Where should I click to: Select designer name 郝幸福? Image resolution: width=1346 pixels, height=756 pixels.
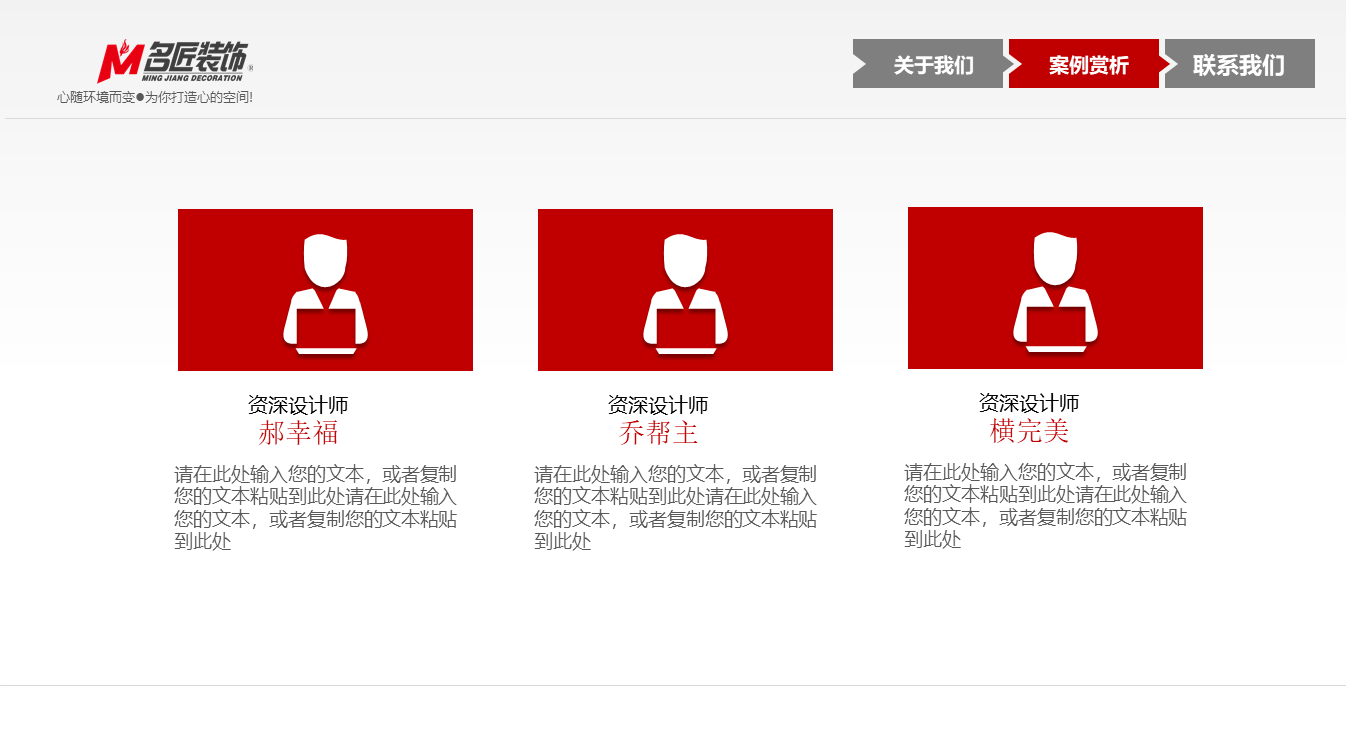pos(298,433)
